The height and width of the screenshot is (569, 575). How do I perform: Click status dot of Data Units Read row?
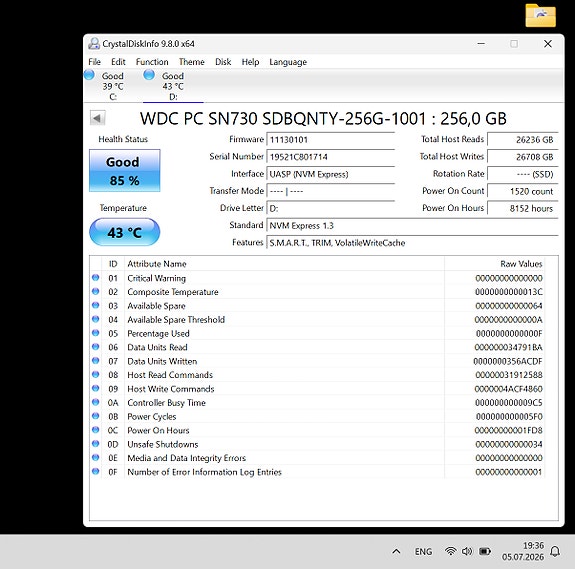pos(96,346)
